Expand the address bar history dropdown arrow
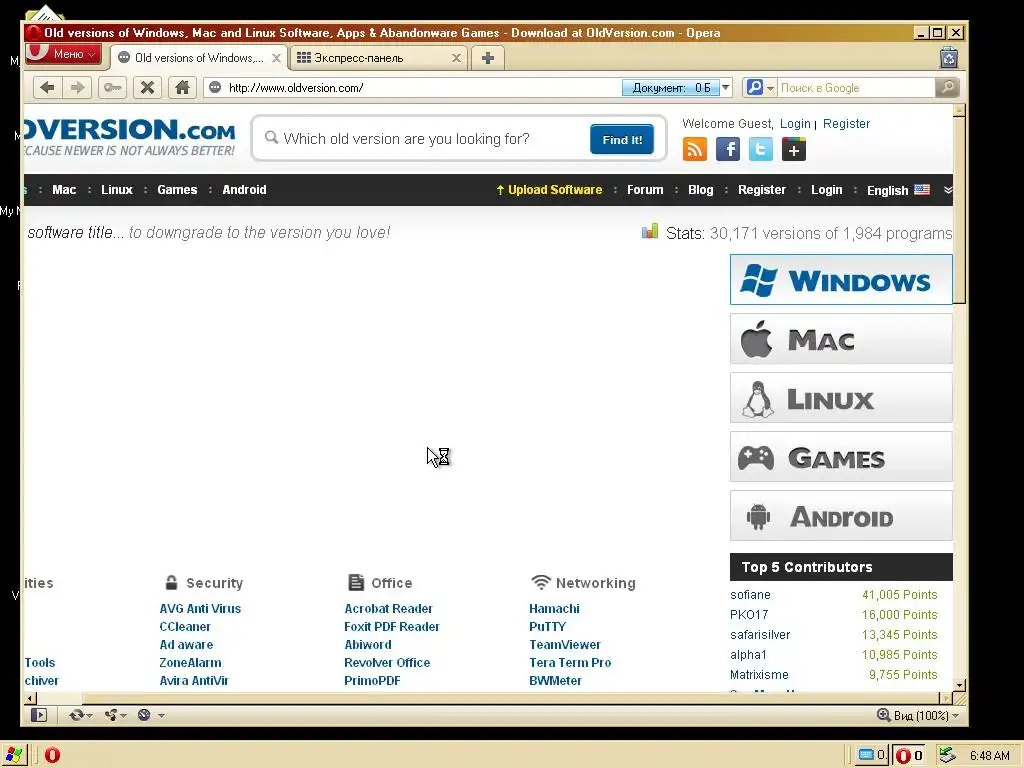This screenshot has height=768, width=1024. (726, 88)
